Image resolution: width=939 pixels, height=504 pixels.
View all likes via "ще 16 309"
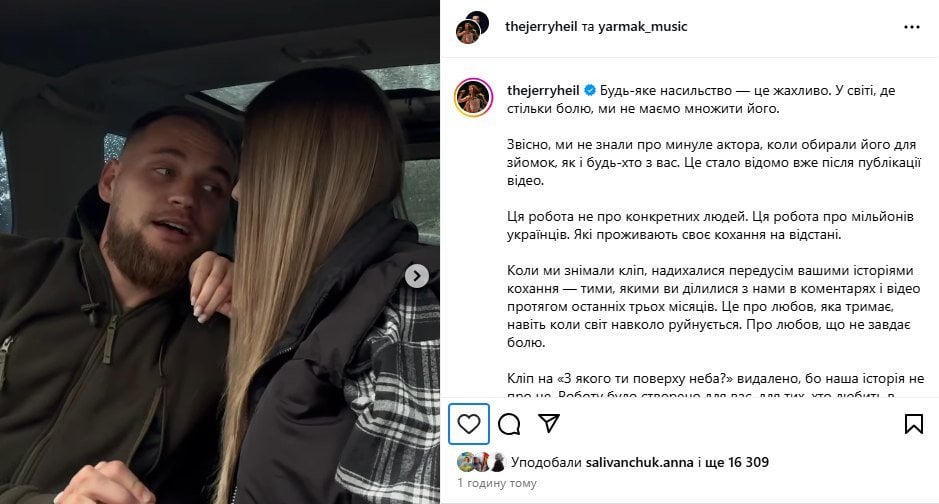(x=737, y=462)
